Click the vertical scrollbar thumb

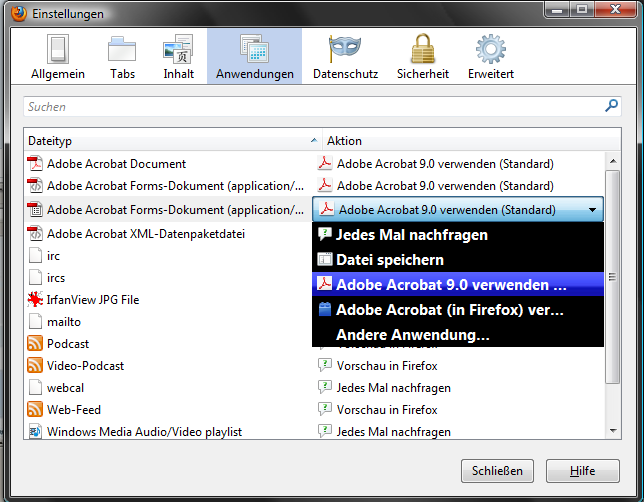[612, 277]
